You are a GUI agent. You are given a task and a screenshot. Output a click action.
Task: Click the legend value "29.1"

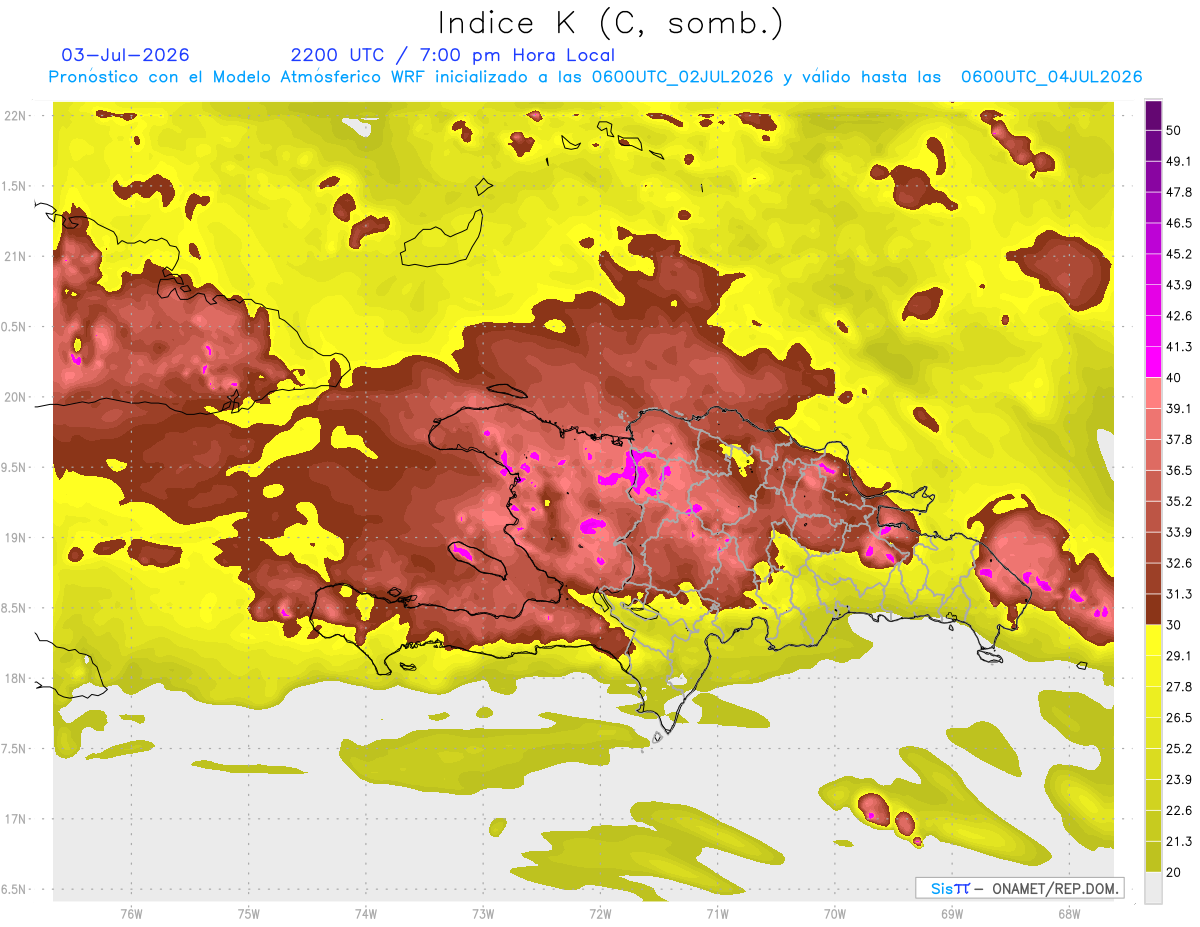(x=1179, y=656)
